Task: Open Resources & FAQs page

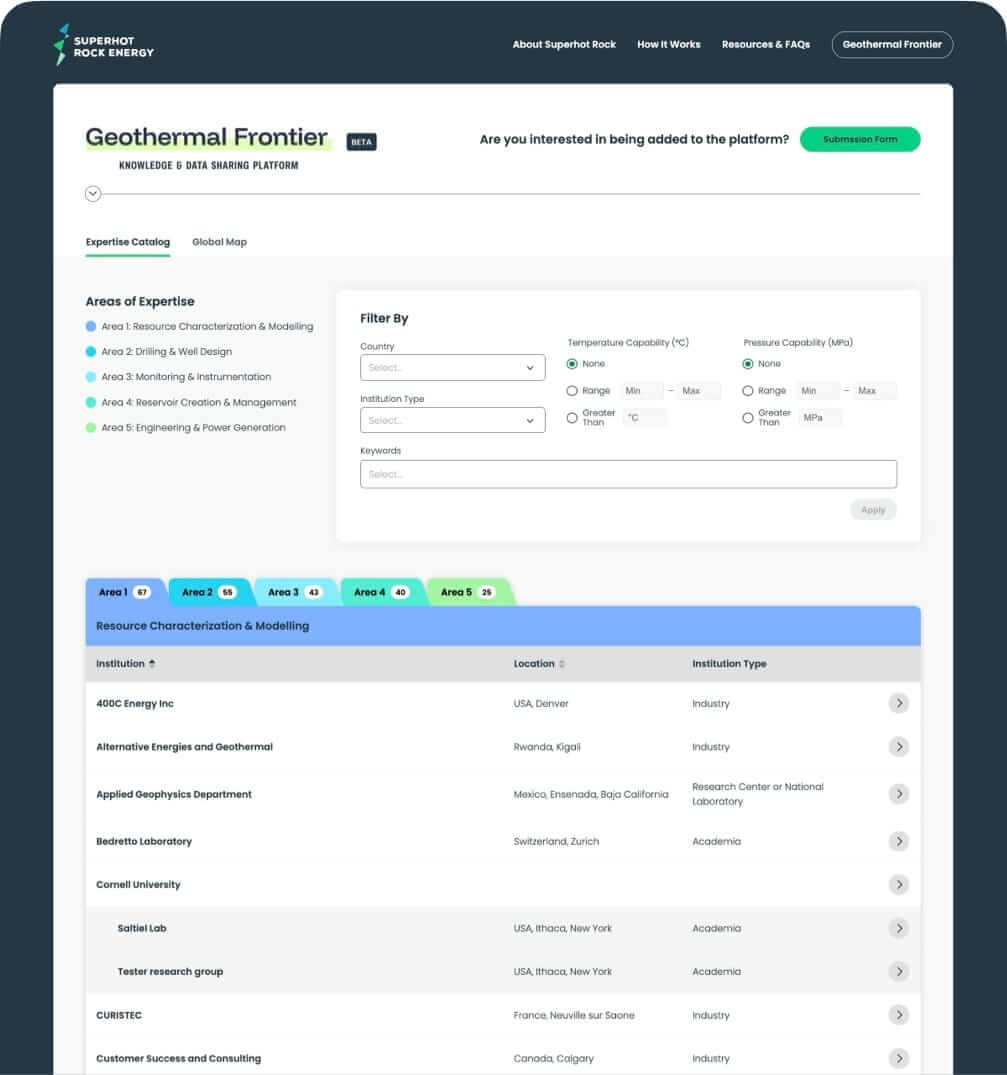Action: [766, 45]
